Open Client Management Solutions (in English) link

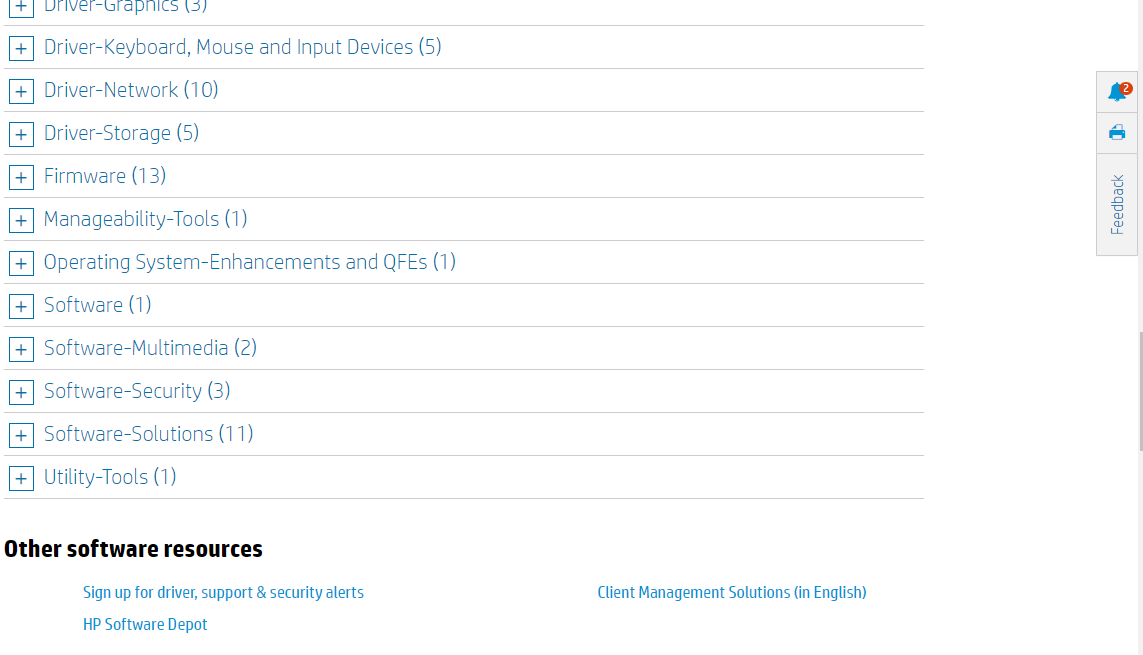731,592
